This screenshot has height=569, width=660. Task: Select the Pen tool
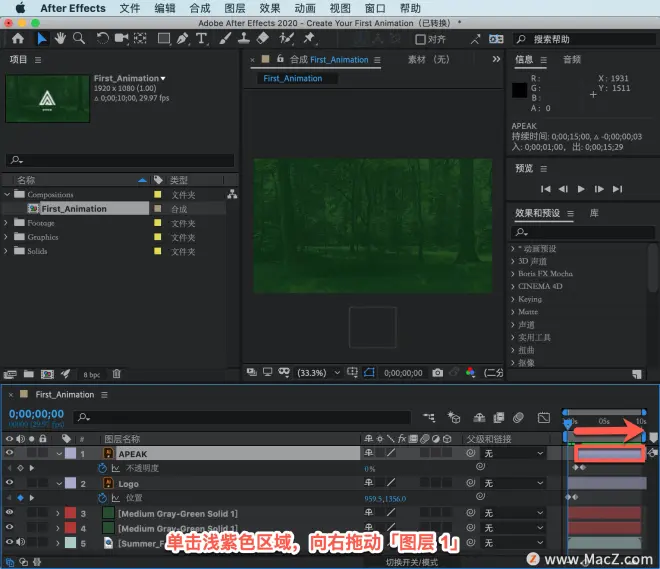[x=182, y=39]
